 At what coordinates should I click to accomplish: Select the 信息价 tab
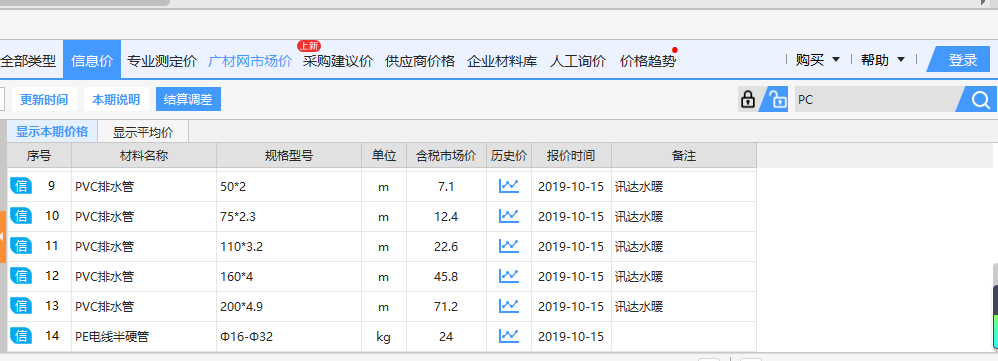point(92,61)
